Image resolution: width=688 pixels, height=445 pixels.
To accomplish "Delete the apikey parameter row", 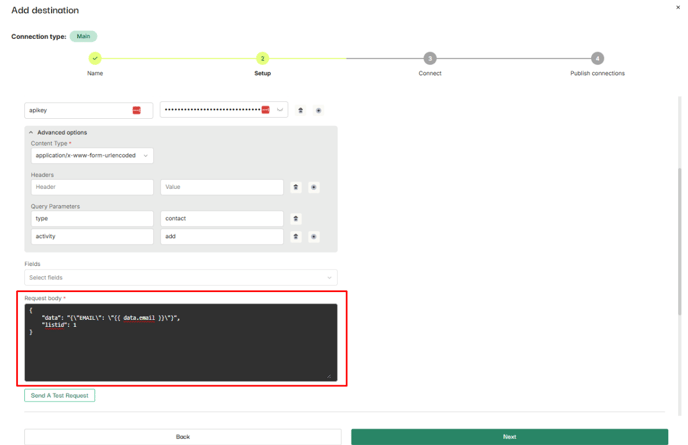I will pyautogui.click(x=301, y=111).
